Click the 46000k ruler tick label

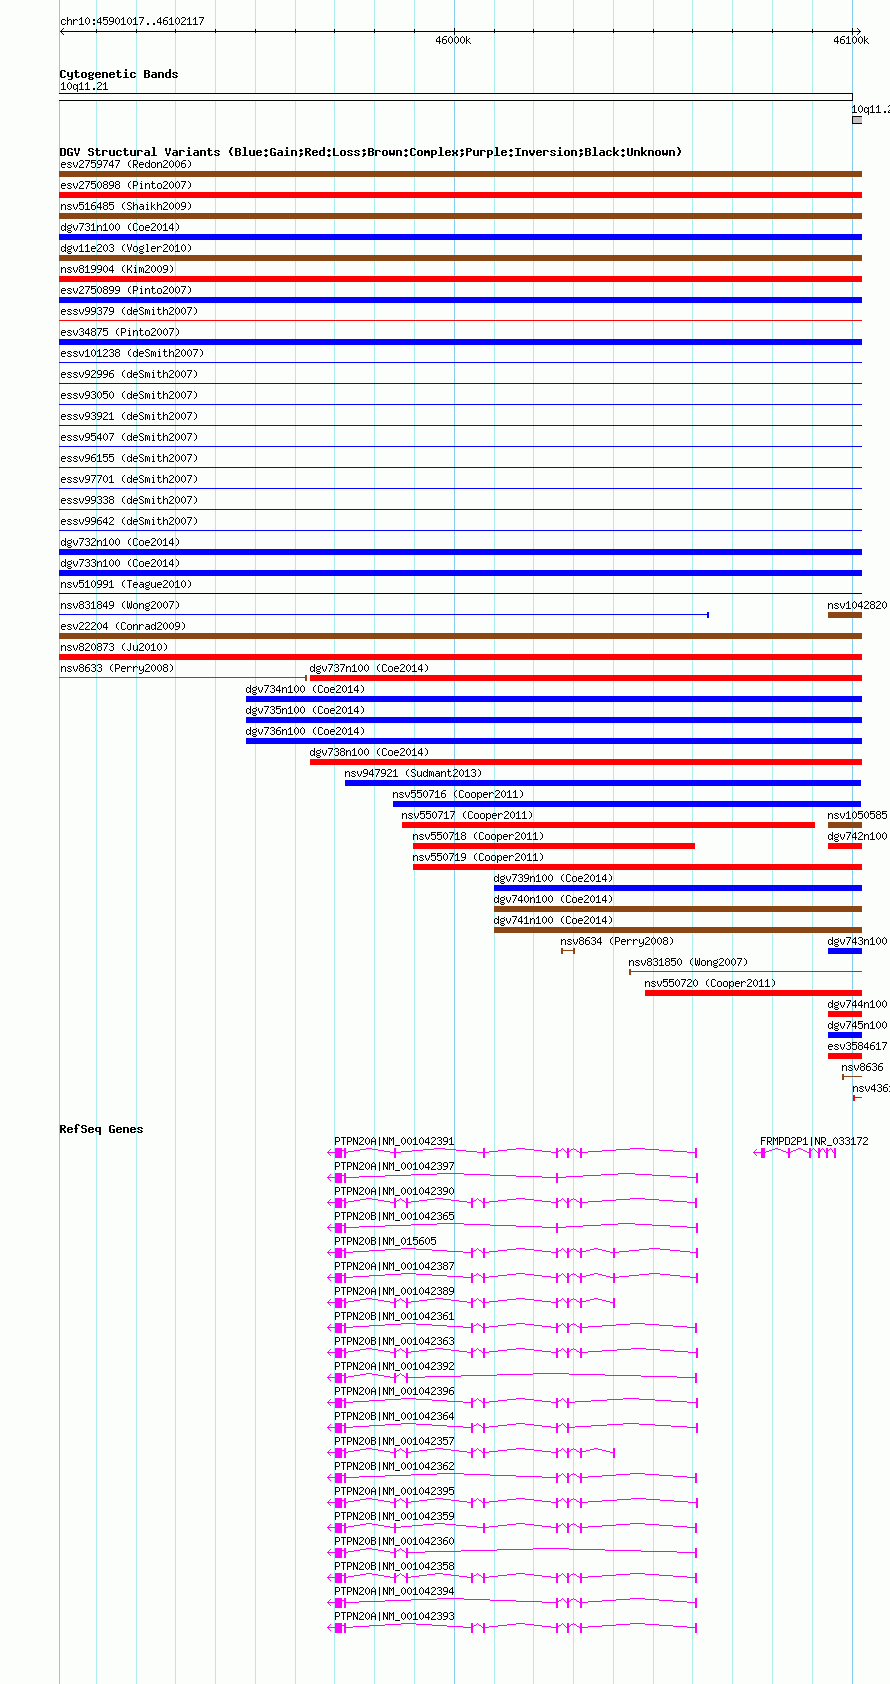coord(453,40)
